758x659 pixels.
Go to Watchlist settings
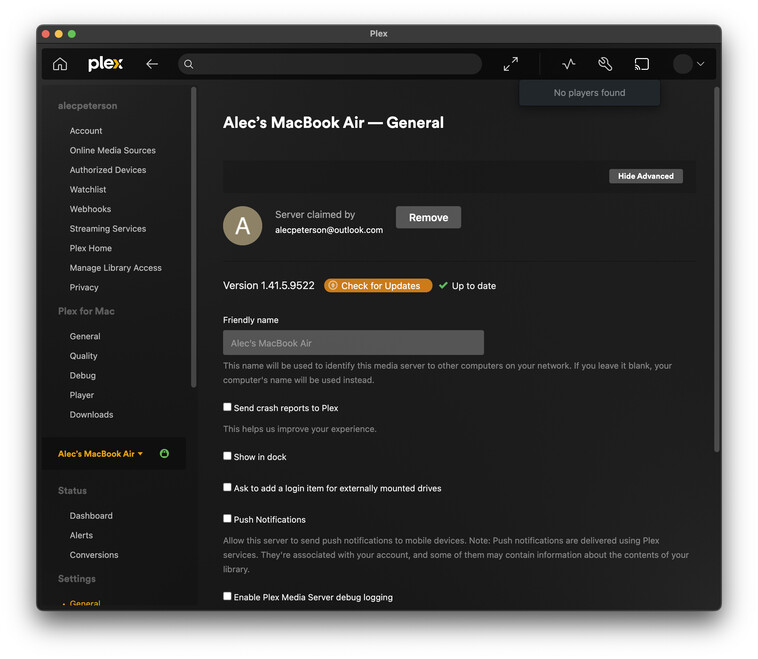tap(87, 190)
